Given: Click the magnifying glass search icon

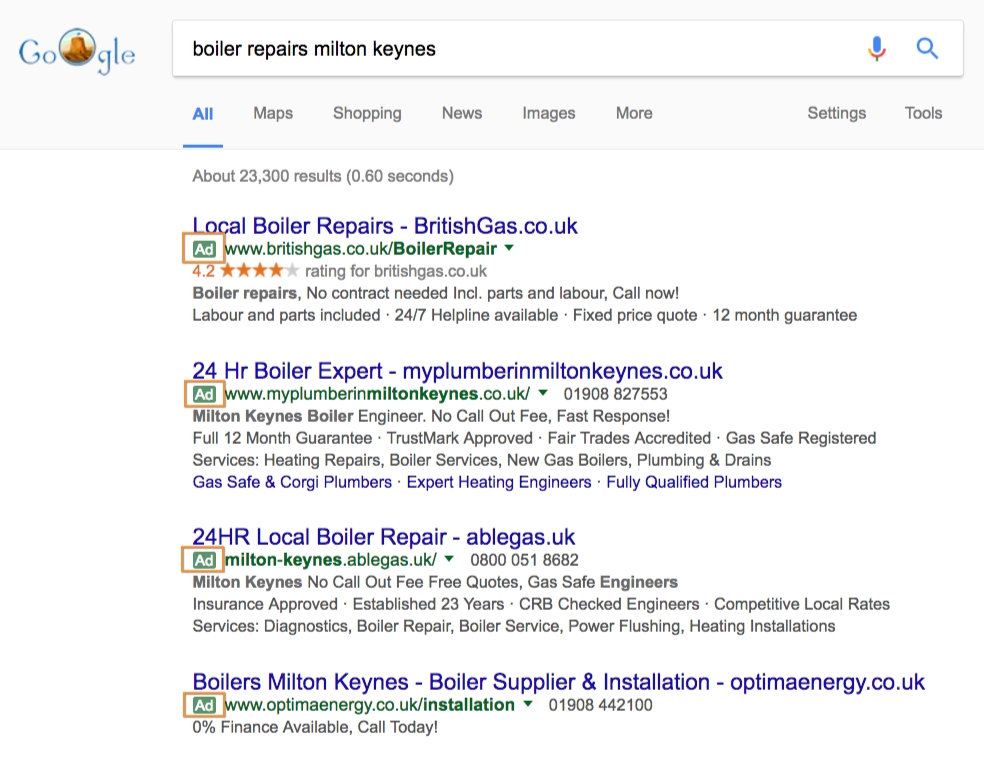Looking at the screenshot, I should (927, 48).
